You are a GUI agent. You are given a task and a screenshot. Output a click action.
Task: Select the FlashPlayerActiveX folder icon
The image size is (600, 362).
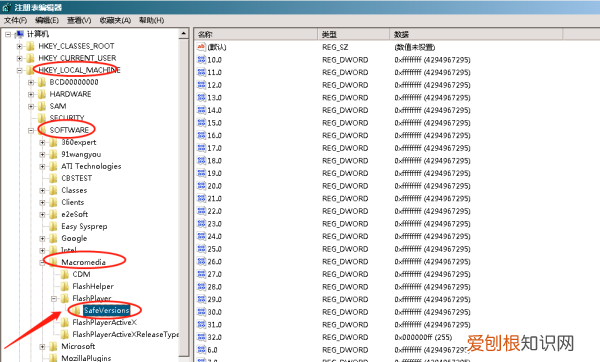pos(65,323)
